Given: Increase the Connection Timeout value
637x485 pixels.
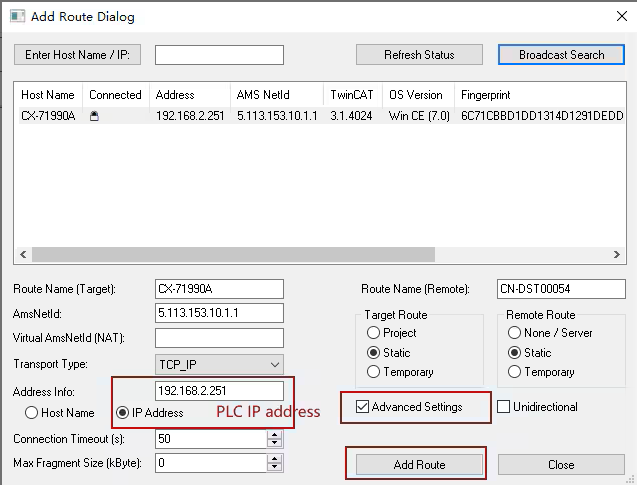Looking at the screenshot, I should 274,435.
